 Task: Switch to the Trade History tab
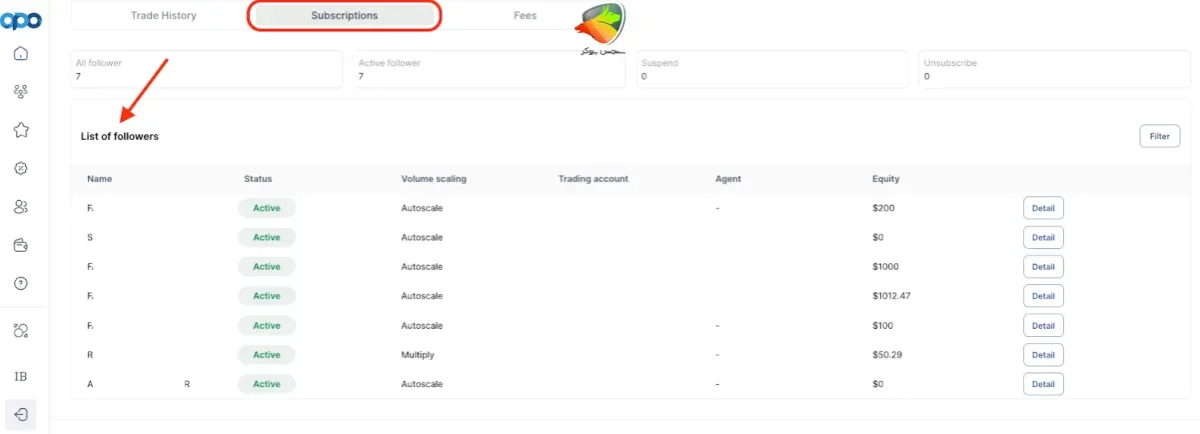tap(163, 16)
